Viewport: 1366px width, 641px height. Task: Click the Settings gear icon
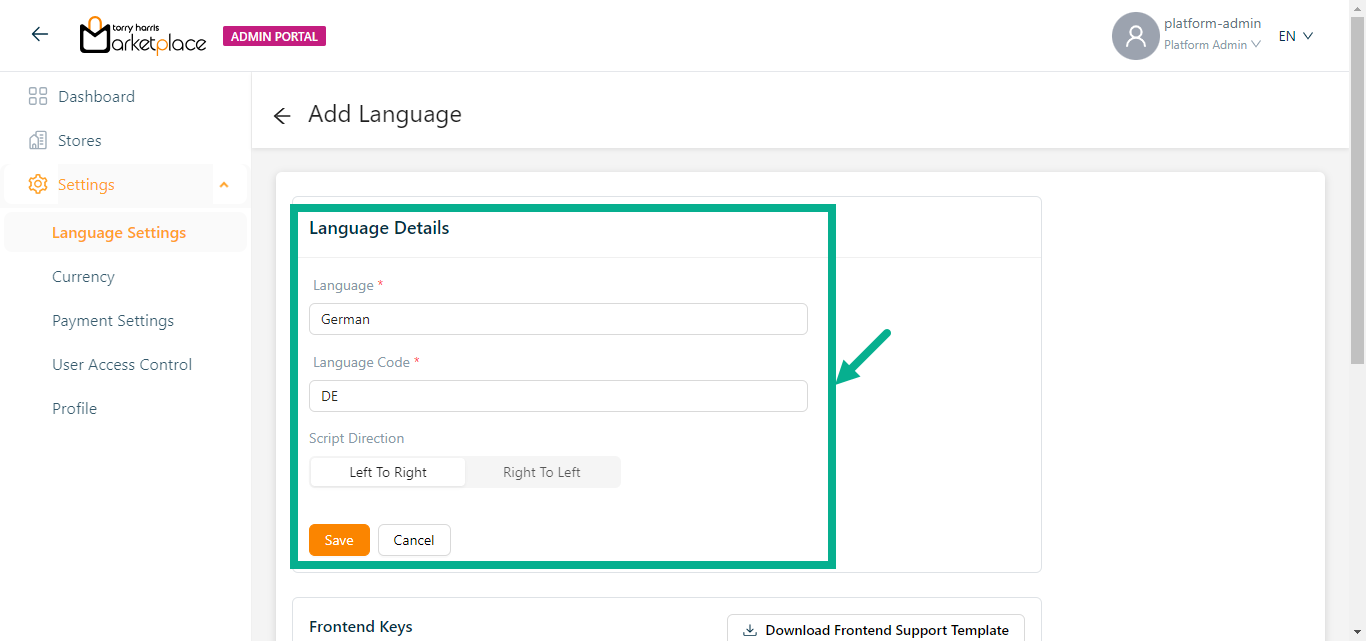coord(38,185)
